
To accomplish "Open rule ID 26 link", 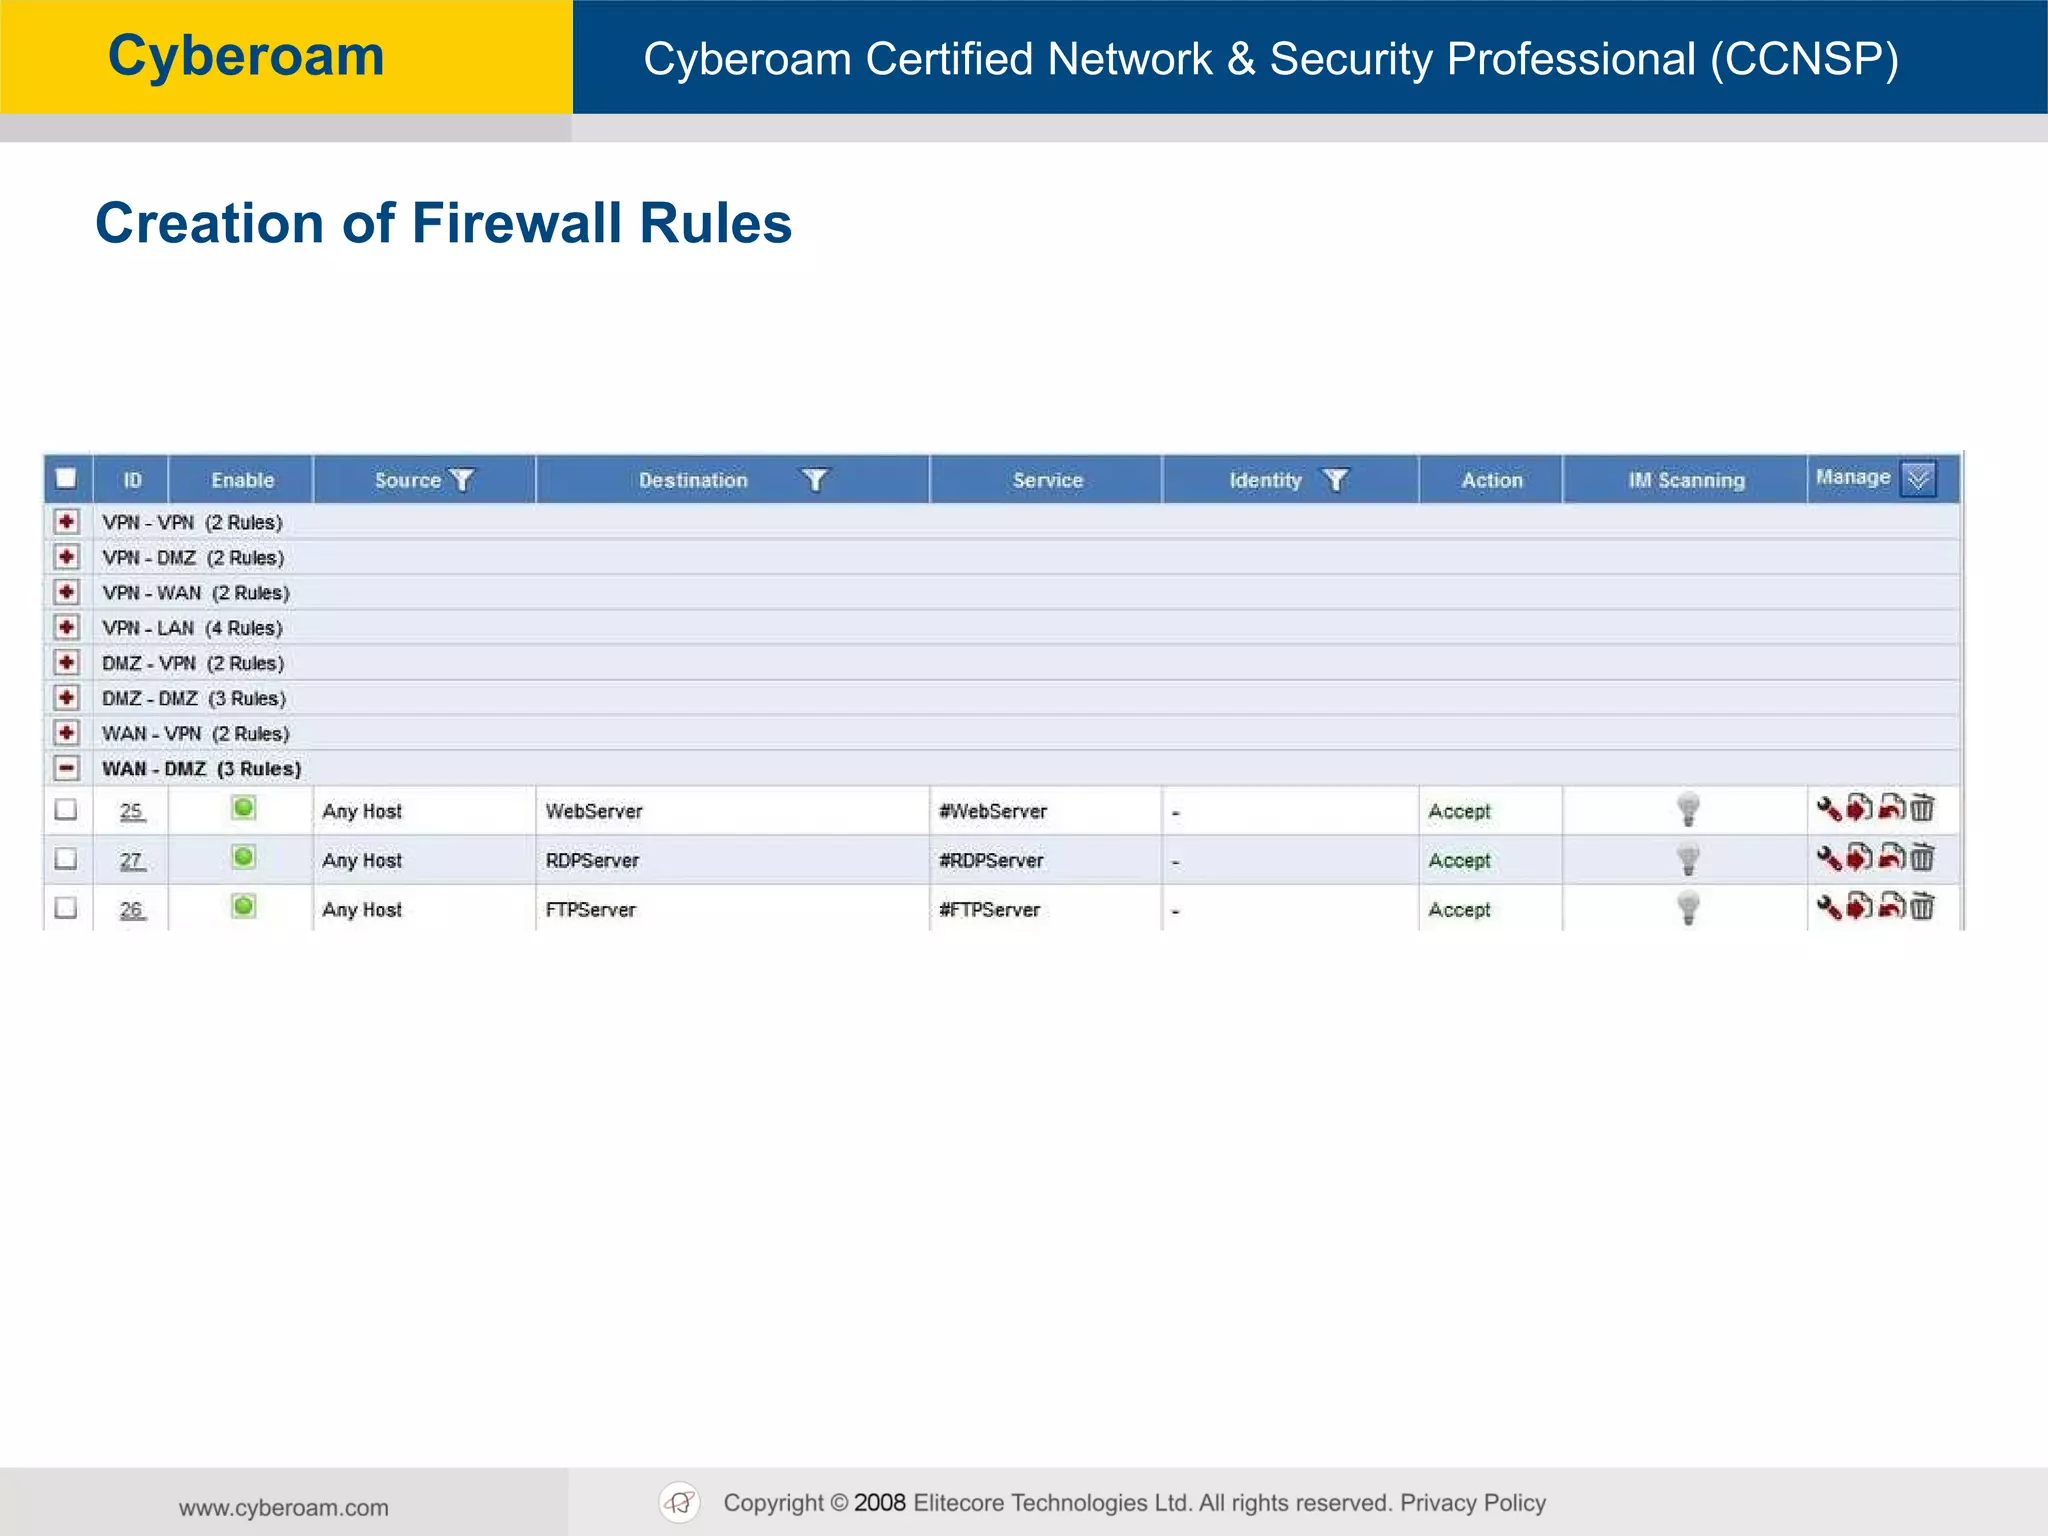I will click(132, 909).
